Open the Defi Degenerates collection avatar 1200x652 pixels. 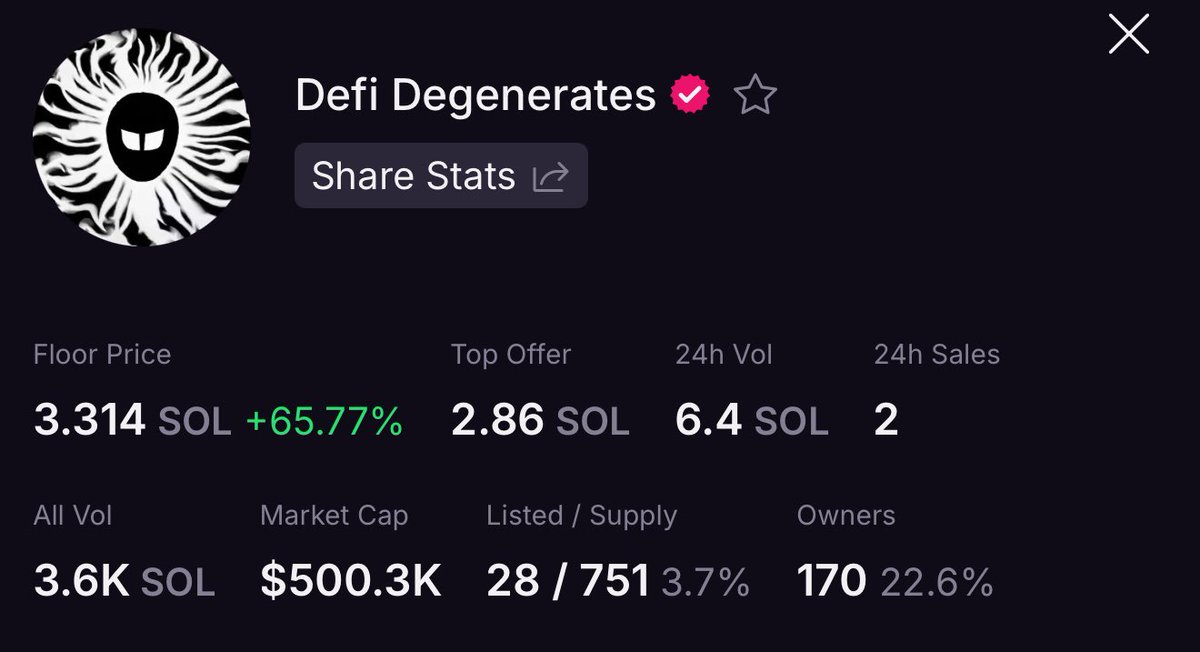142,138
